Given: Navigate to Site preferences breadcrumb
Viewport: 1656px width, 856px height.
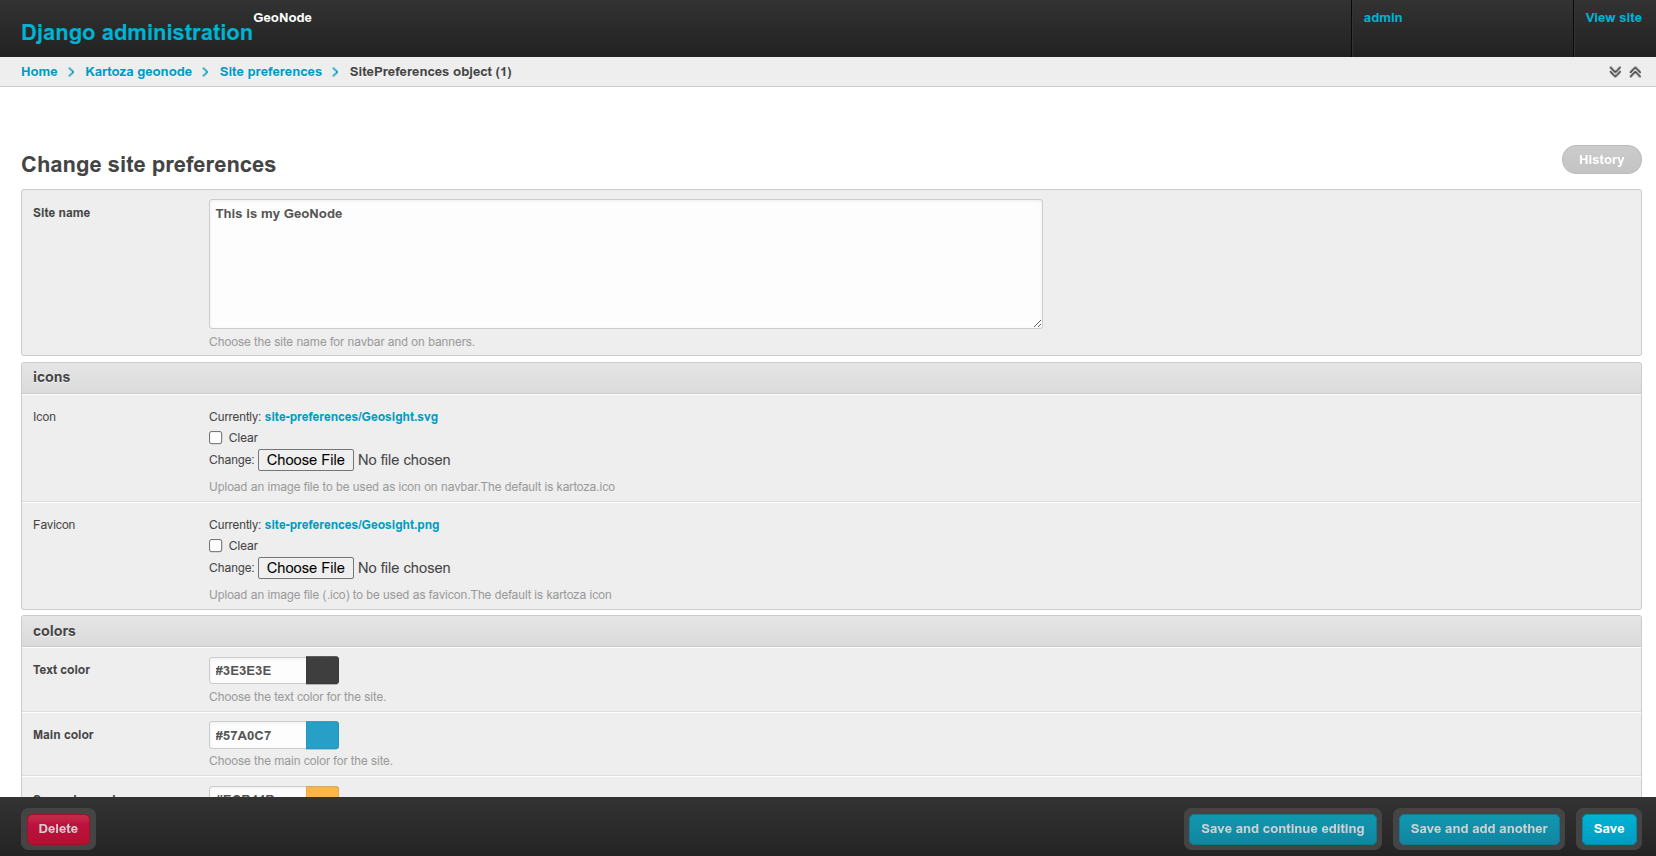Looking at the screenshot, I should [x=271, y=72].
